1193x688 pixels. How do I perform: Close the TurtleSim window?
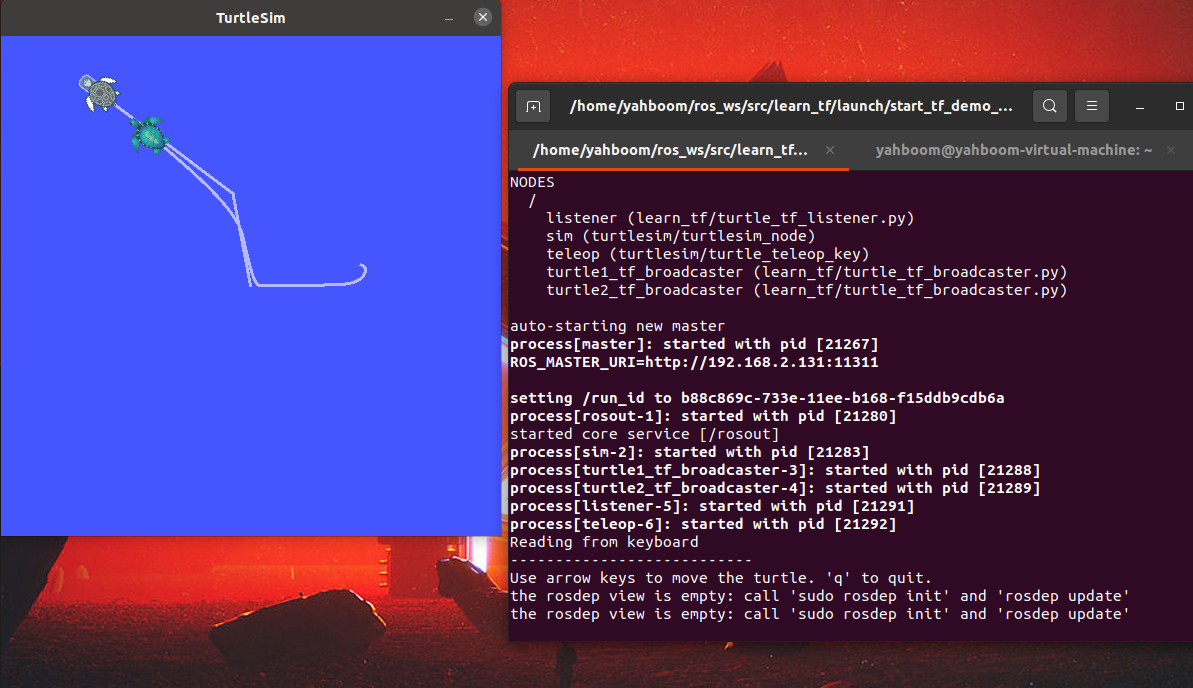click(x=482, y=18)
